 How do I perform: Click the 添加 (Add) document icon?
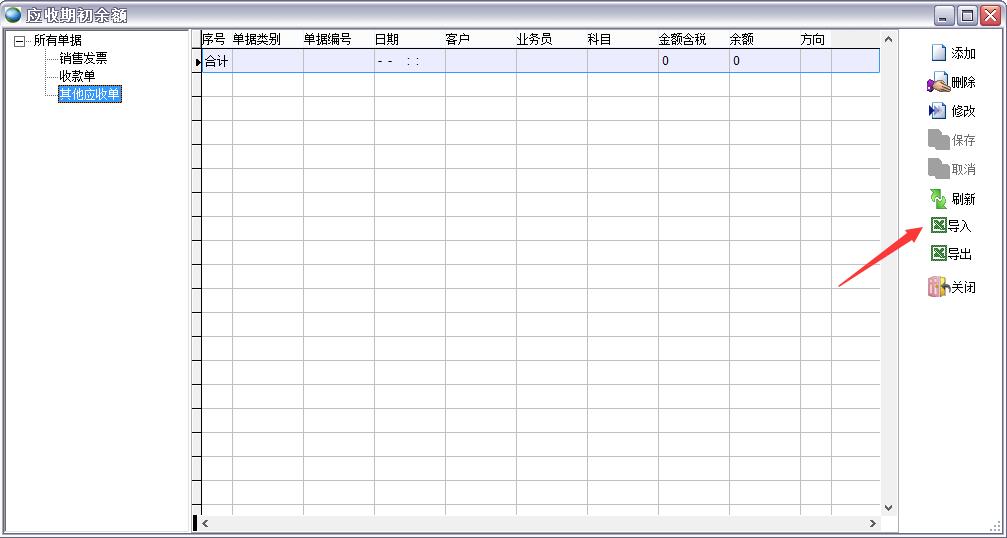click(x=938, y=53)
